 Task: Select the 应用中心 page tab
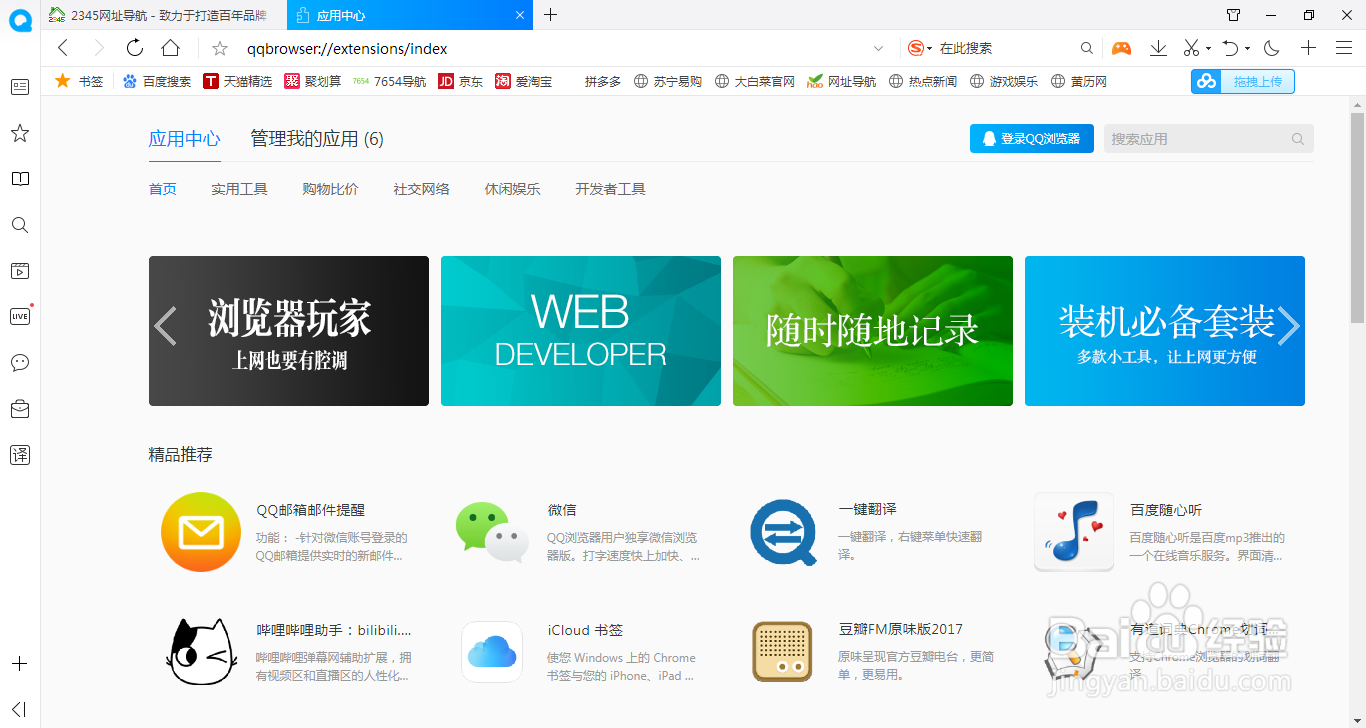click(185, 139)
